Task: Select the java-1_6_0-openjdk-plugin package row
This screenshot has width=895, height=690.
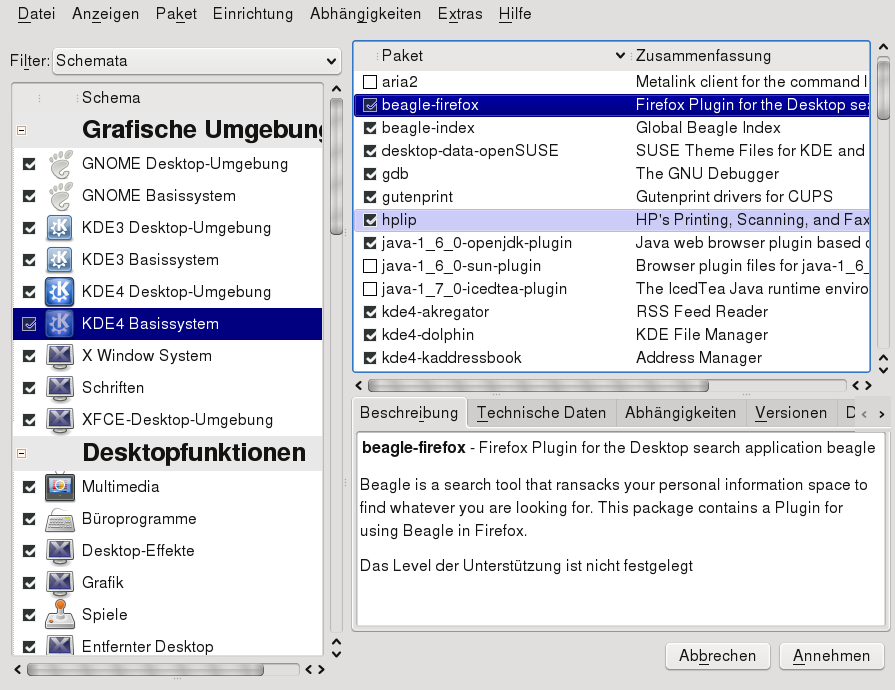Action: [x=612, y=243]
